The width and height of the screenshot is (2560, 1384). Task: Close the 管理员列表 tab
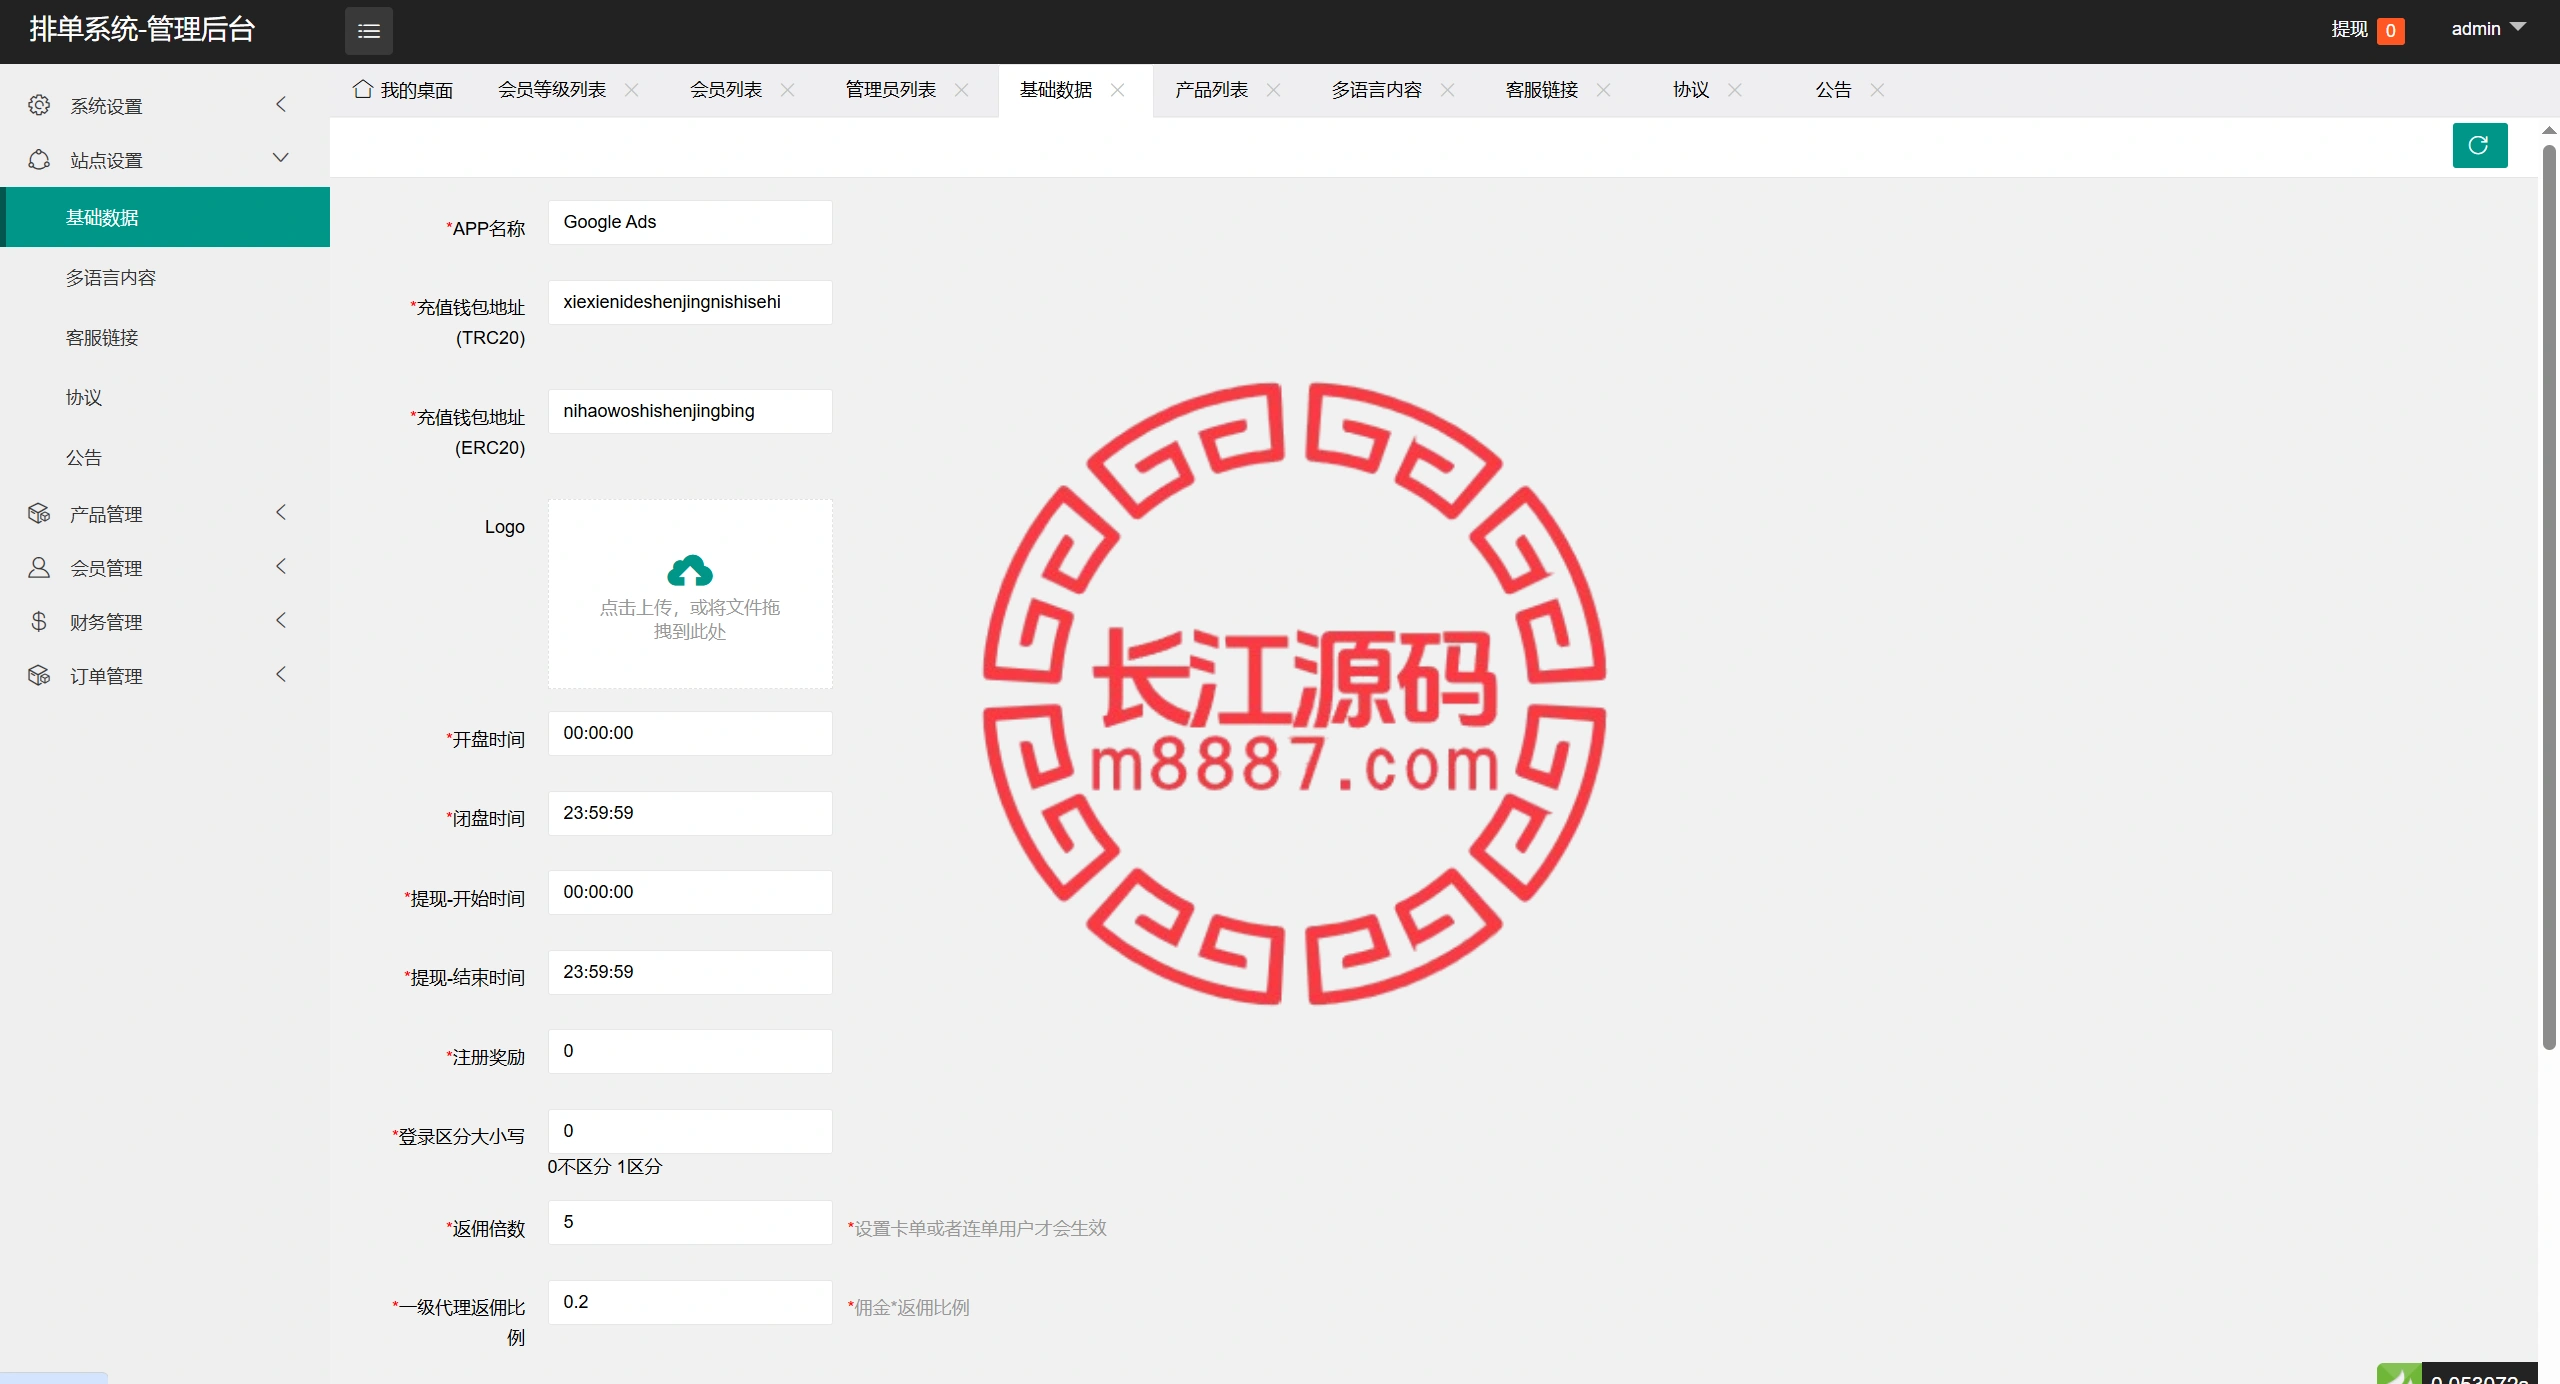[x=962, y=90]
